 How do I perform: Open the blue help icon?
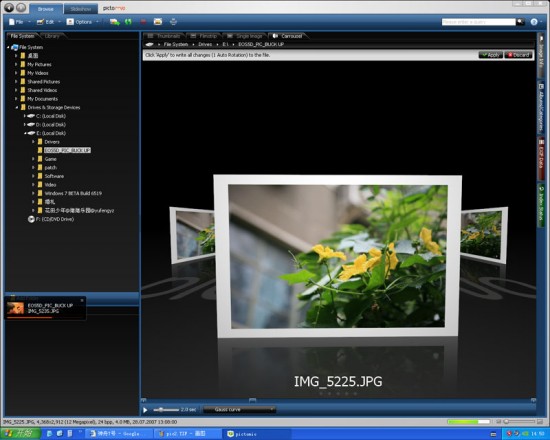coord(534,22)
